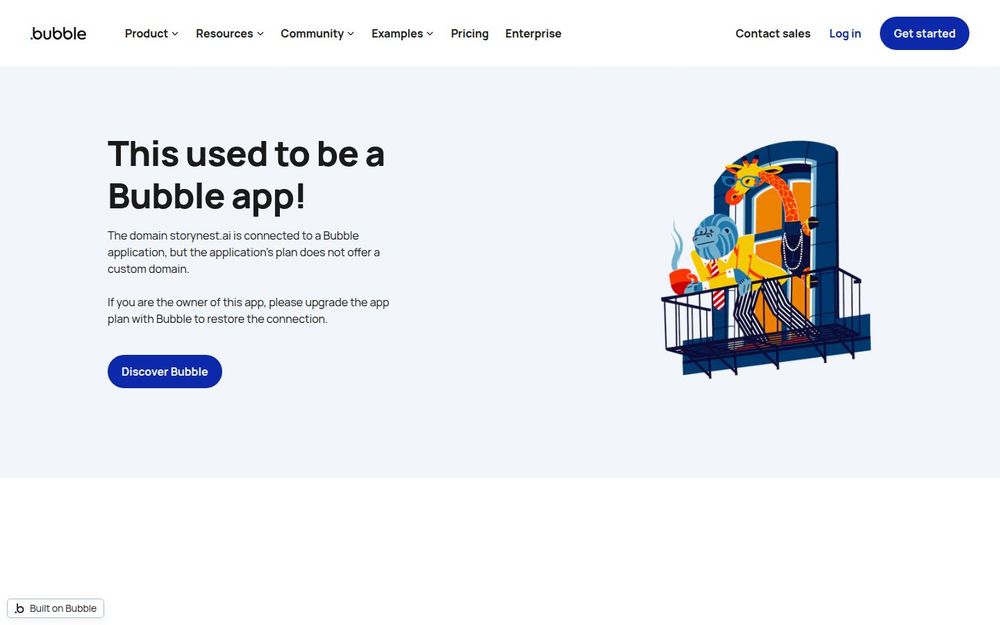Expand the Resources dropdown chevron
Image resolution: width=1000 pixels, height=625 pixels.
260,34
